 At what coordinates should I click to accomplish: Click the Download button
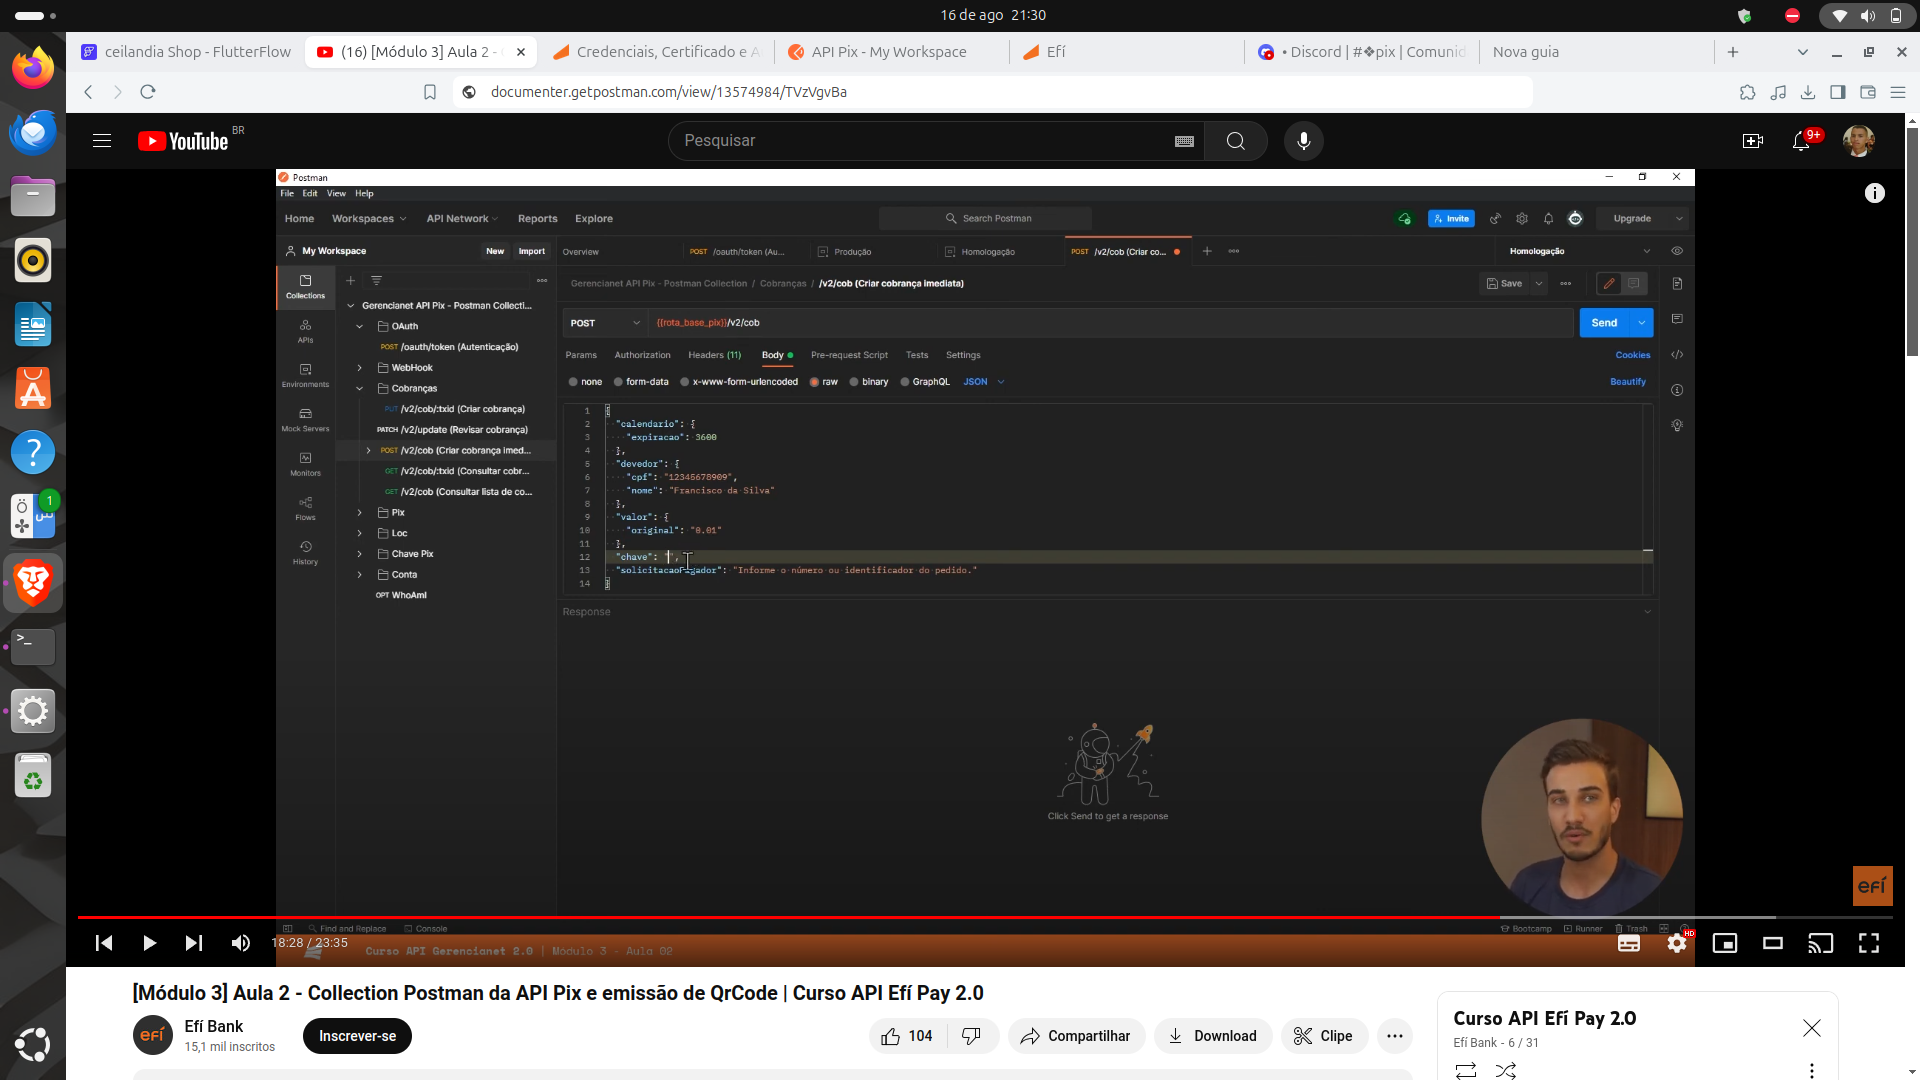click(1213, 1036)
